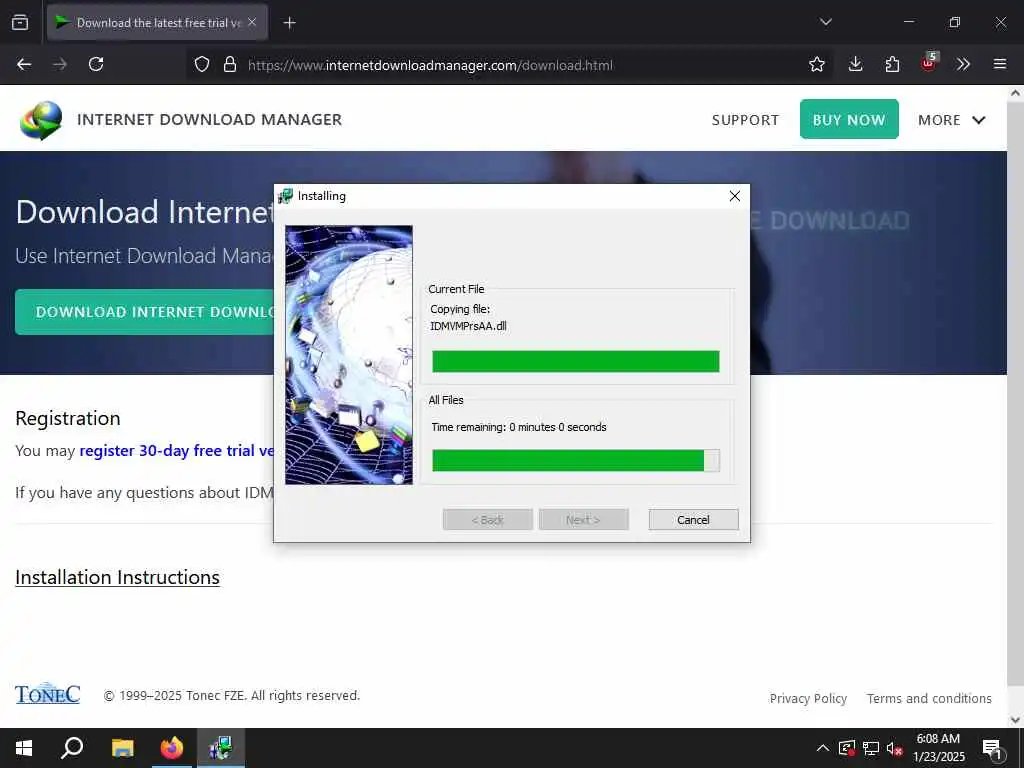
Task: Open Windows taskbar search
Action: [72, 748]
